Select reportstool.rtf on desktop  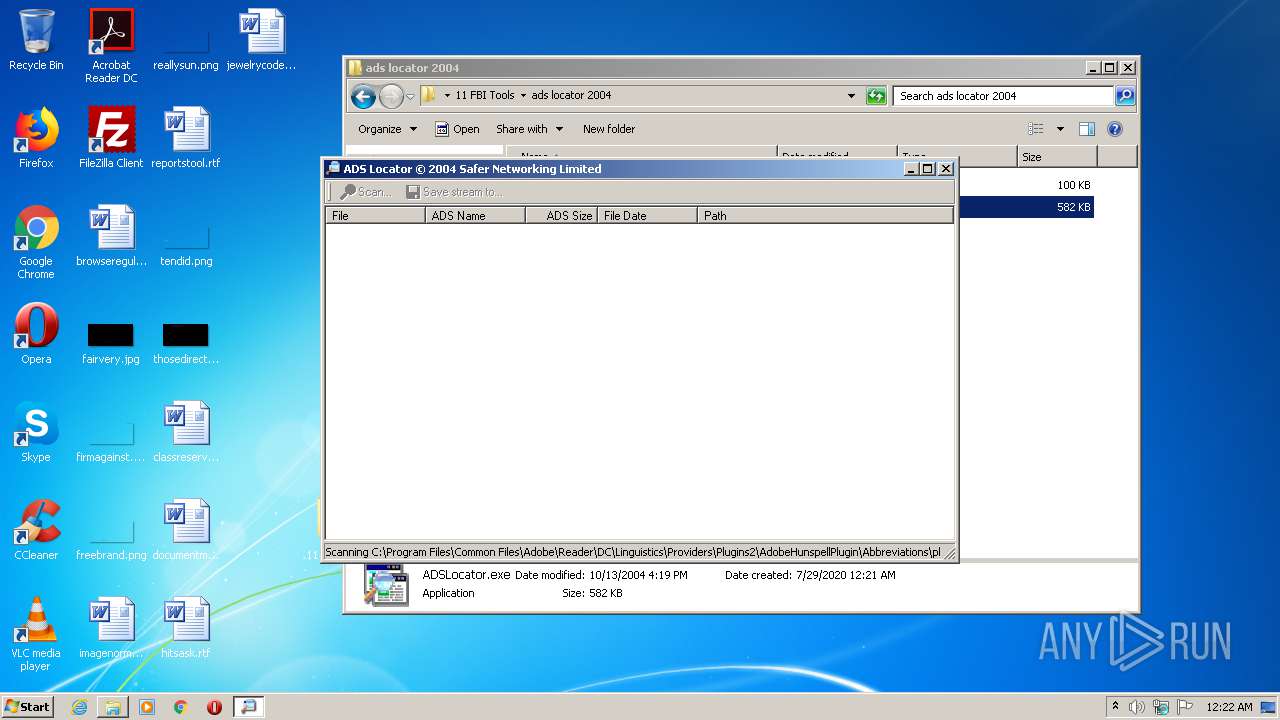click(186, 138)
